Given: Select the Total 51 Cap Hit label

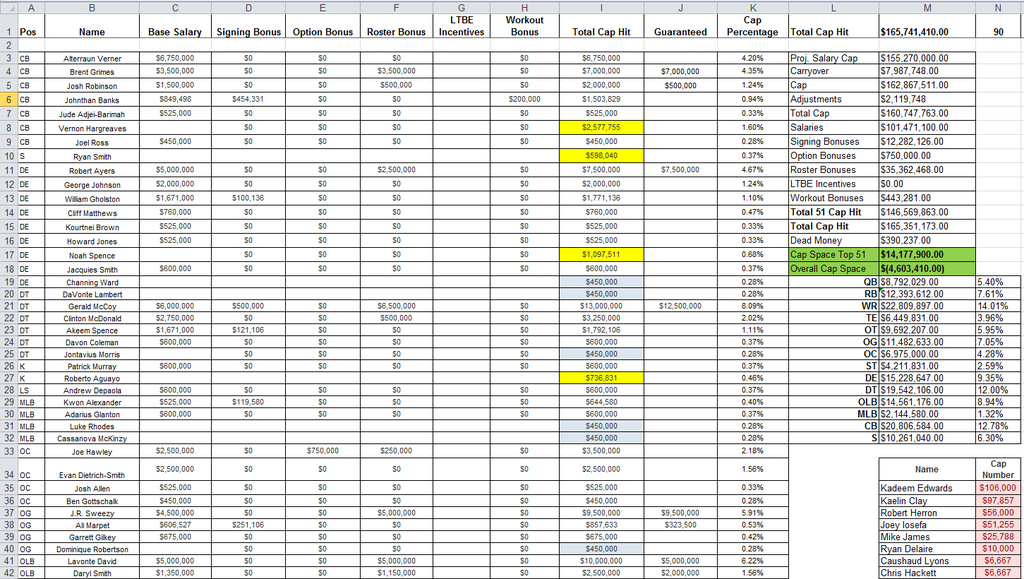Looking at the screenshot, I should [833, 212].
